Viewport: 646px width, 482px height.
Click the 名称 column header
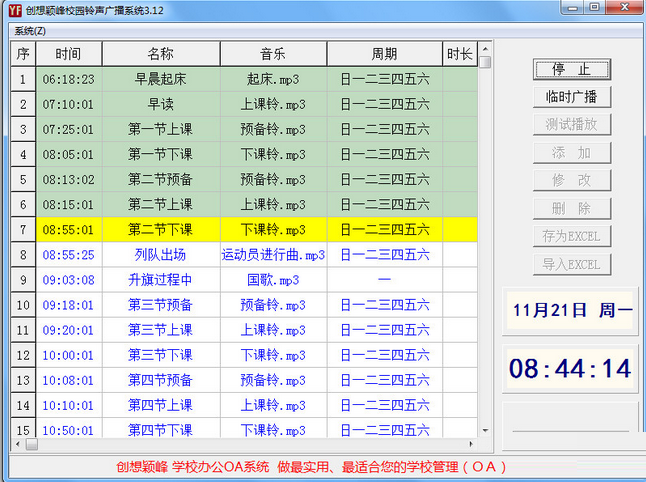point(161,54)
